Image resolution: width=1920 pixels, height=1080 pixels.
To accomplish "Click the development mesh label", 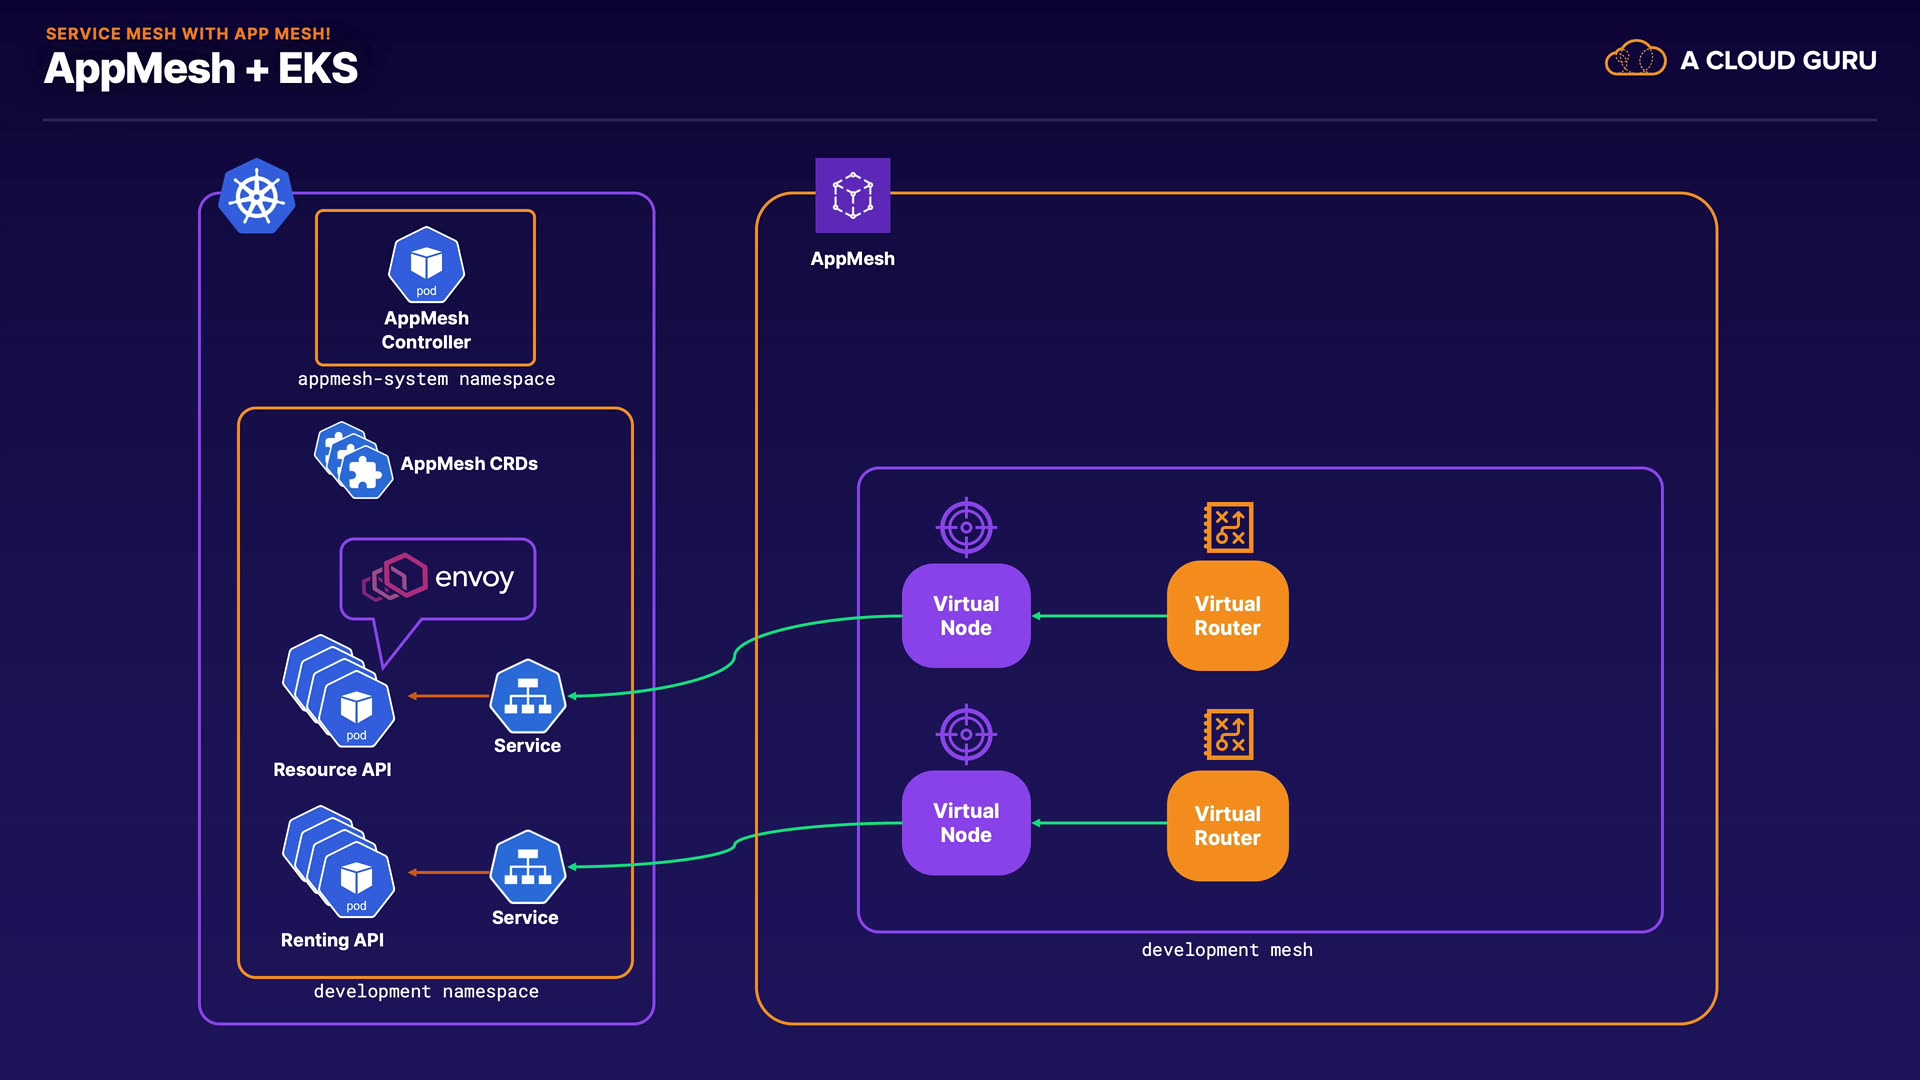I will (x=1227, y=950).
